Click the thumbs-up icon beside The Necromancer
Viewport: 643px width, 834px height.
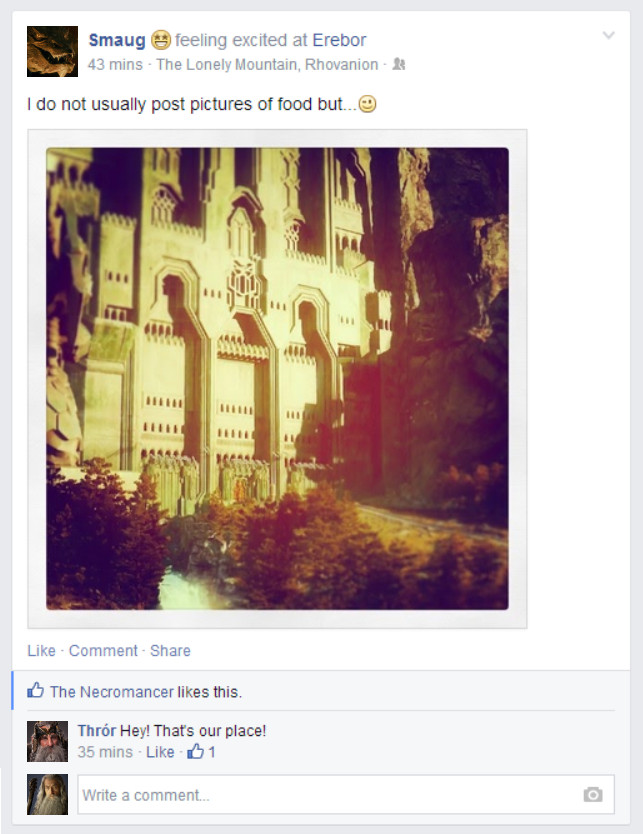point(36,690)
